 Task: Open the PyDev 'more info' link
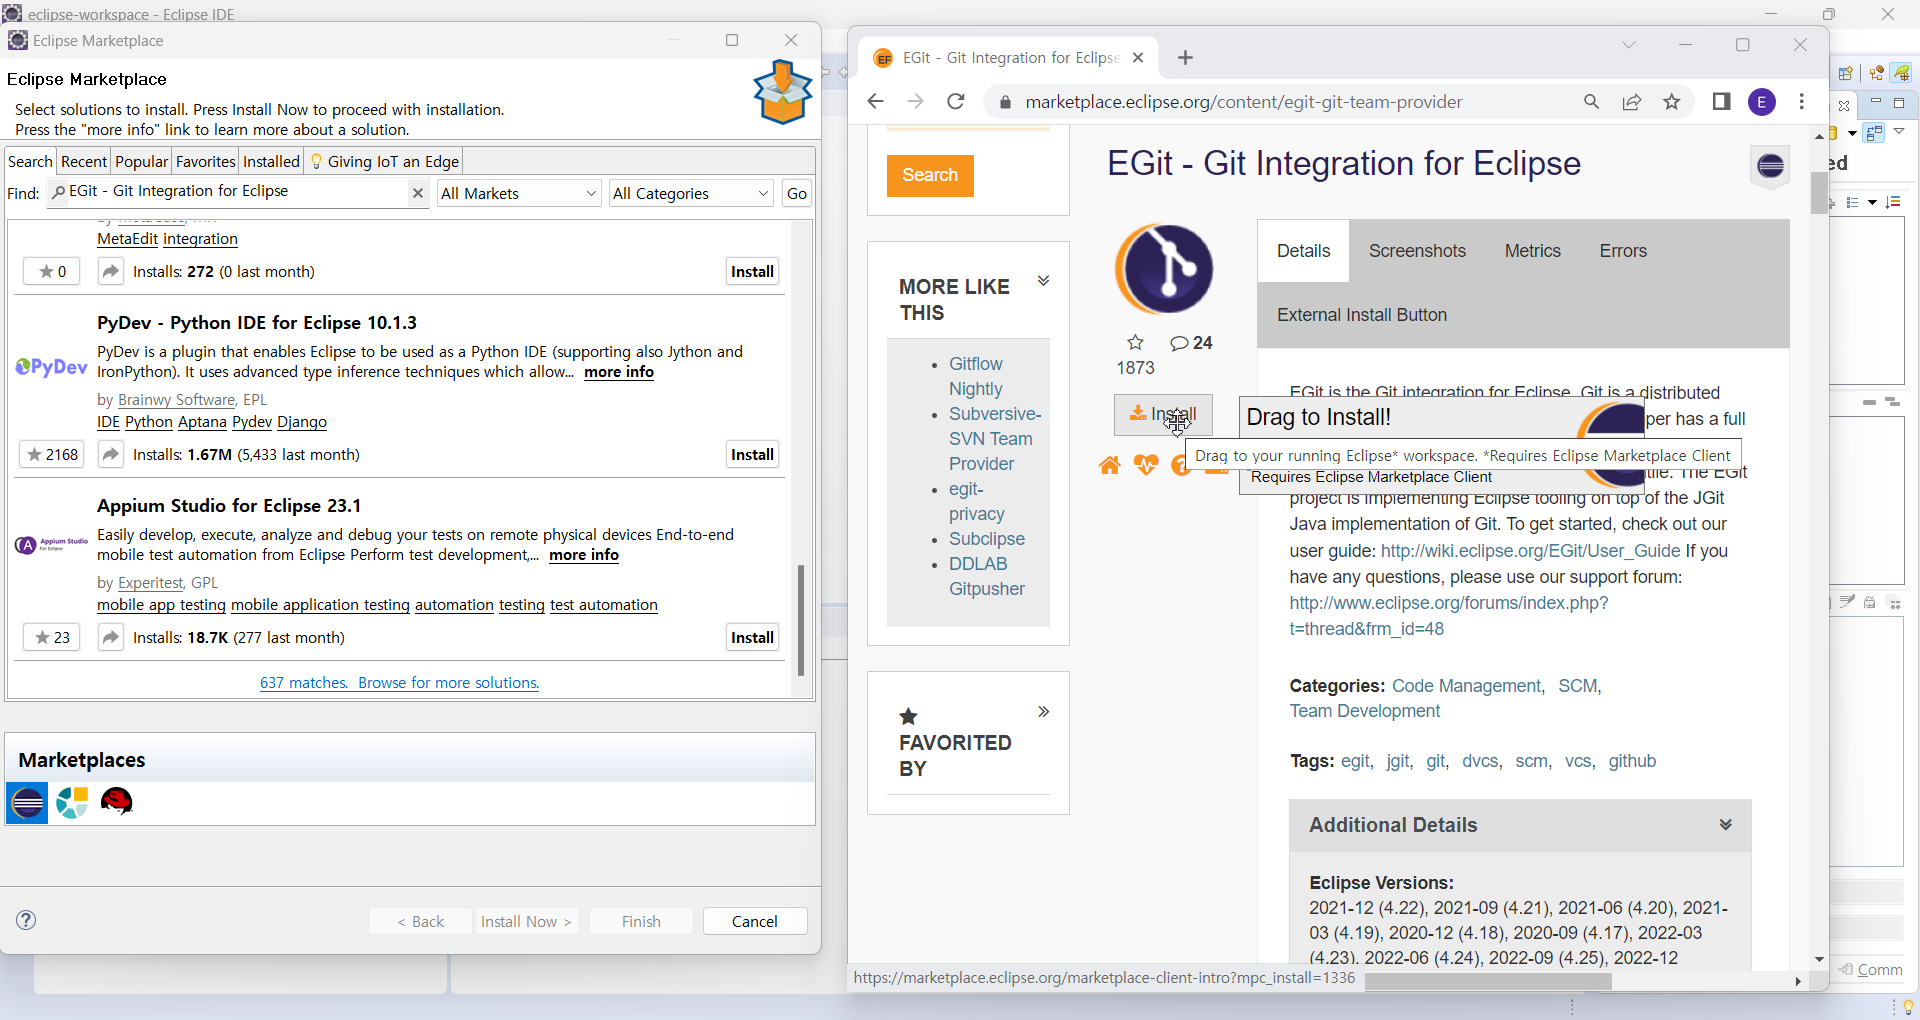(619, 372)
